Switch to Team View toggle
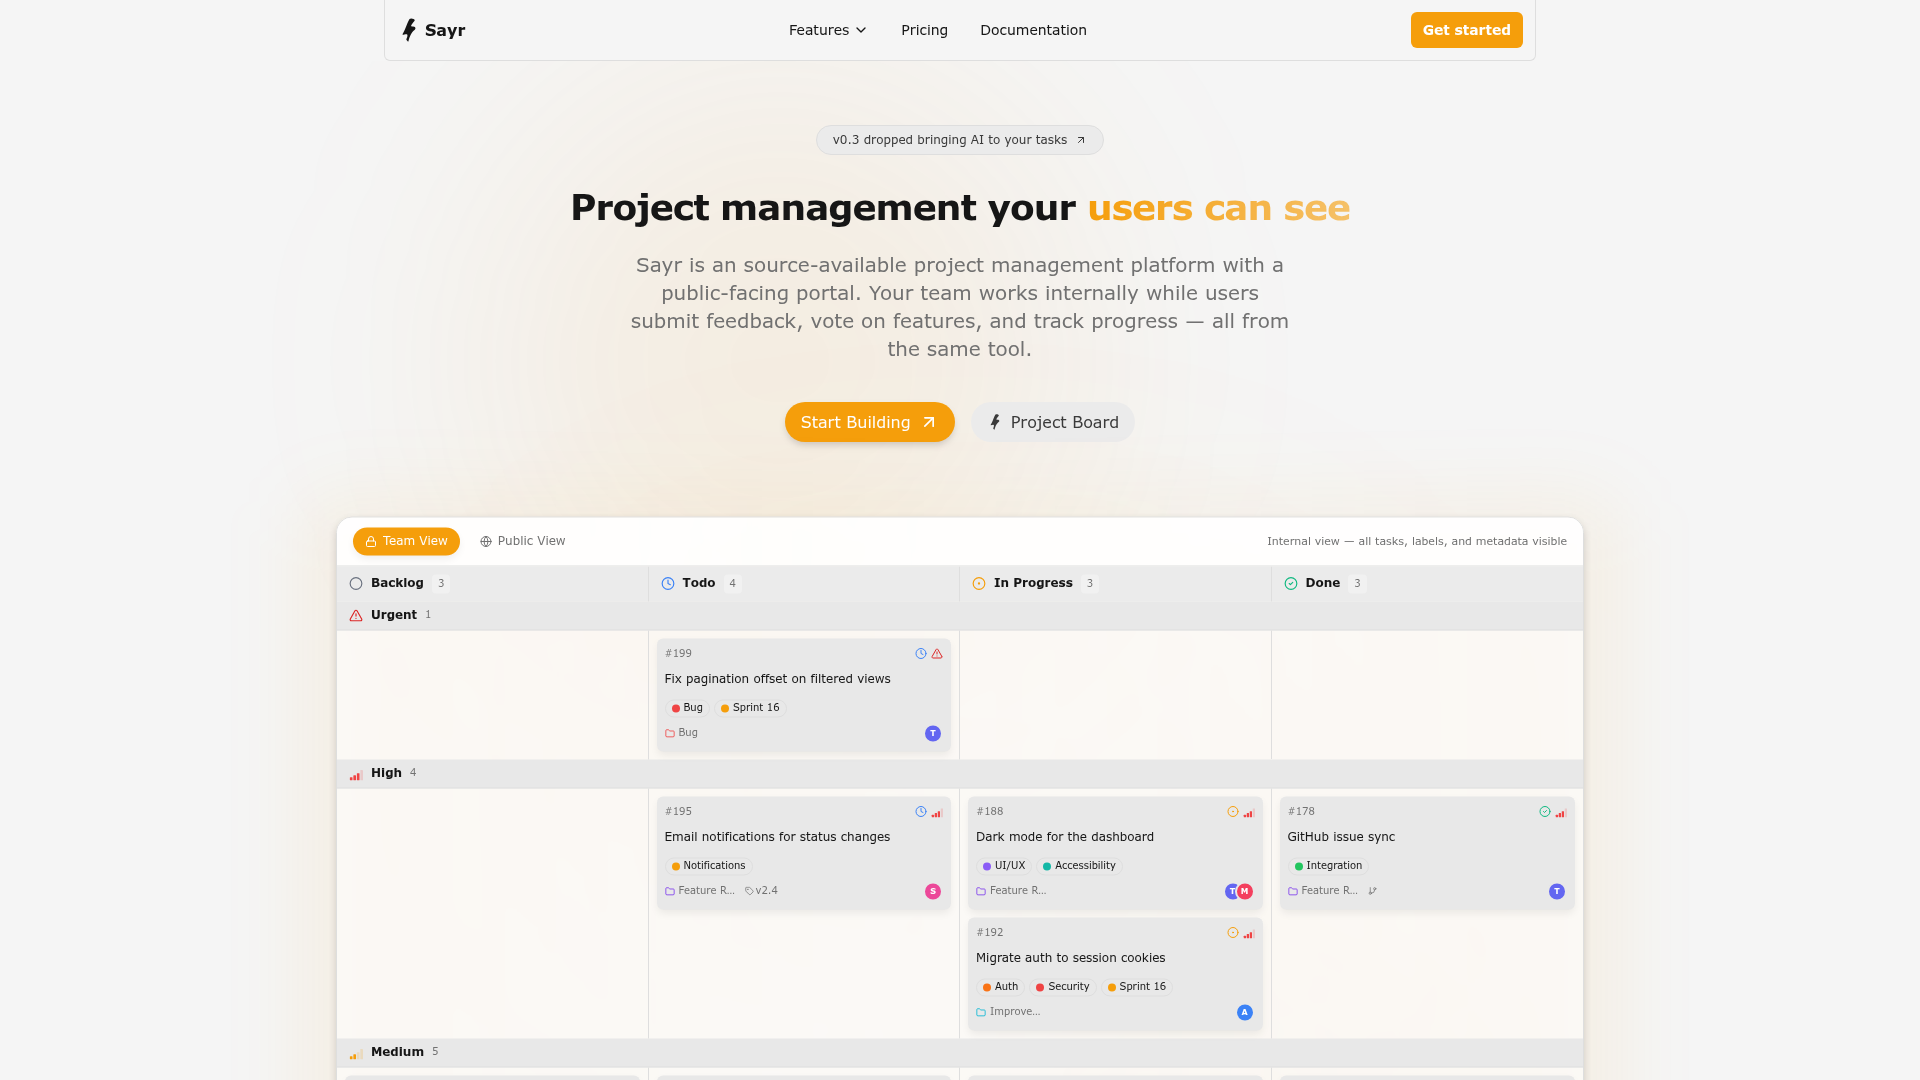This screenshot has width=1920, height=1080. click(x=406, y=541)
